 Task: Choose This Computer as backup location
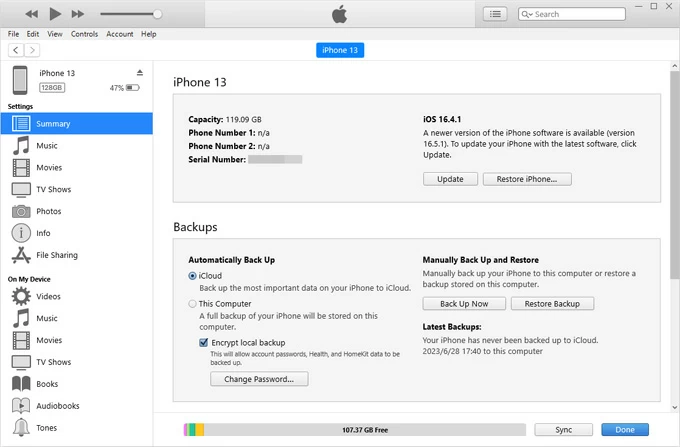tap(193, 303)
